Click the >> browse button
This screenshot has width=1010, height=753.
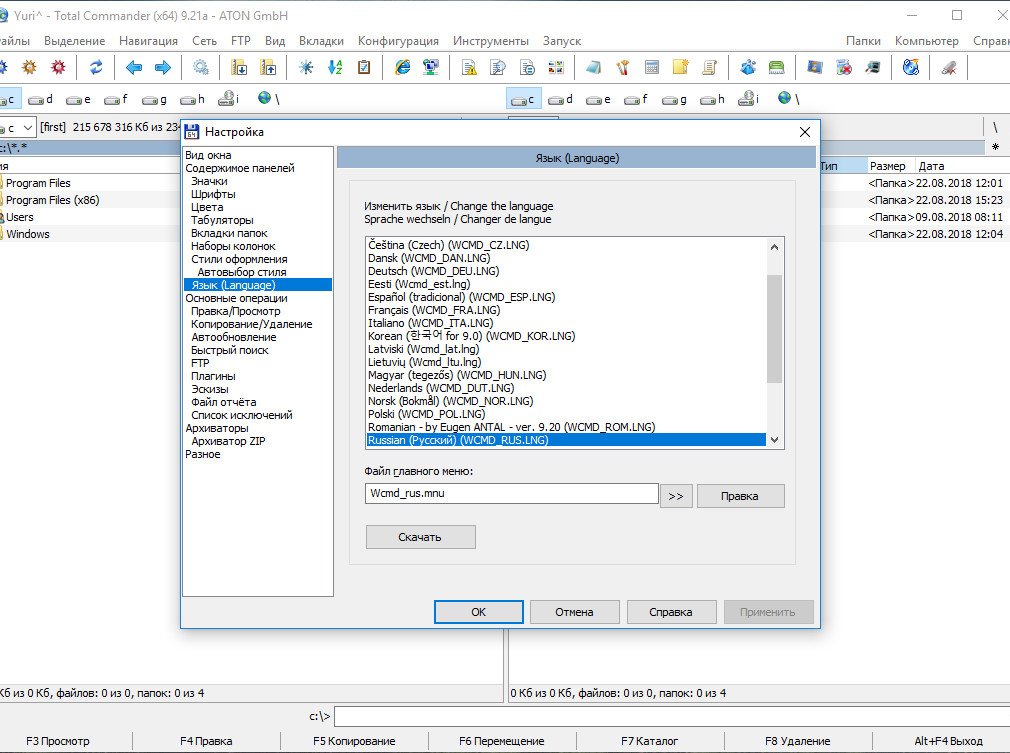coord(676,496)
